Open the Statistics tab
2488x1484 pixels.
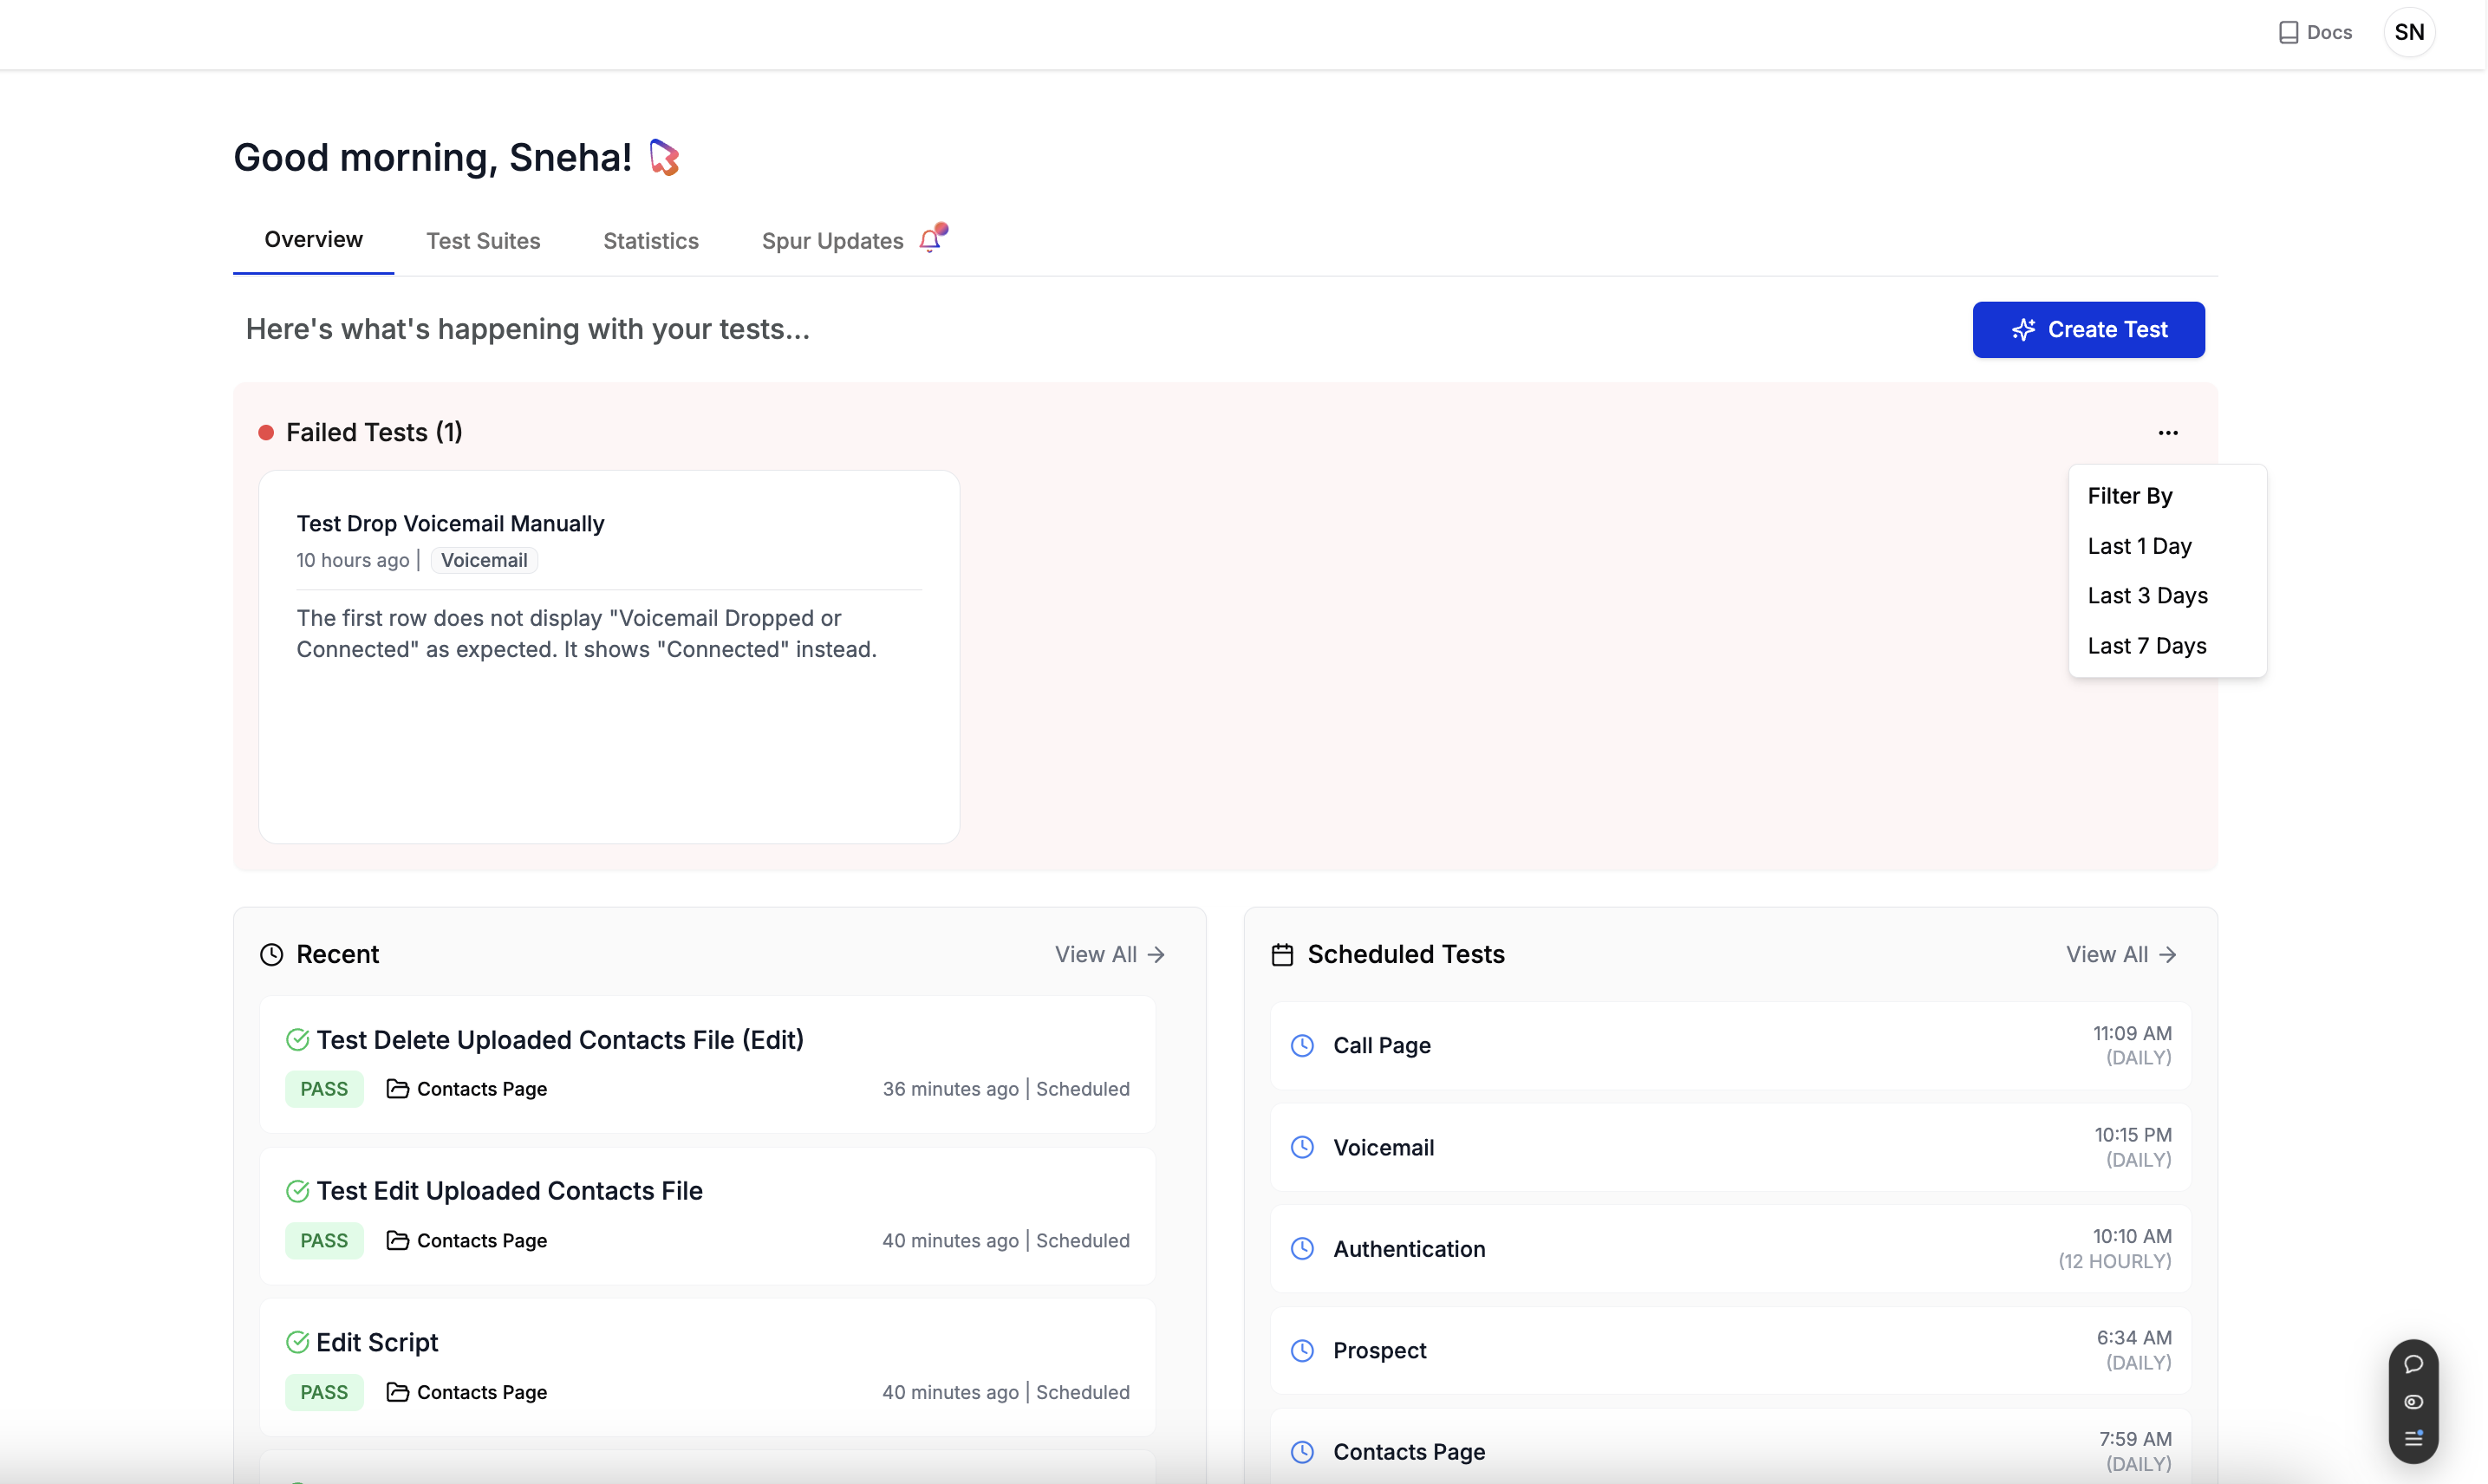coord(650,241)
